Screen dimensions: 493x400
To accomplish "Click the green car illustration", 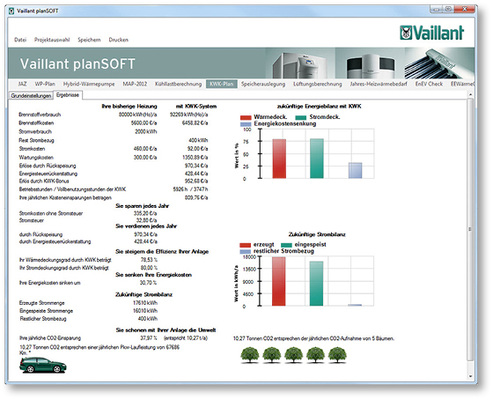I will [x=43, y=365].
